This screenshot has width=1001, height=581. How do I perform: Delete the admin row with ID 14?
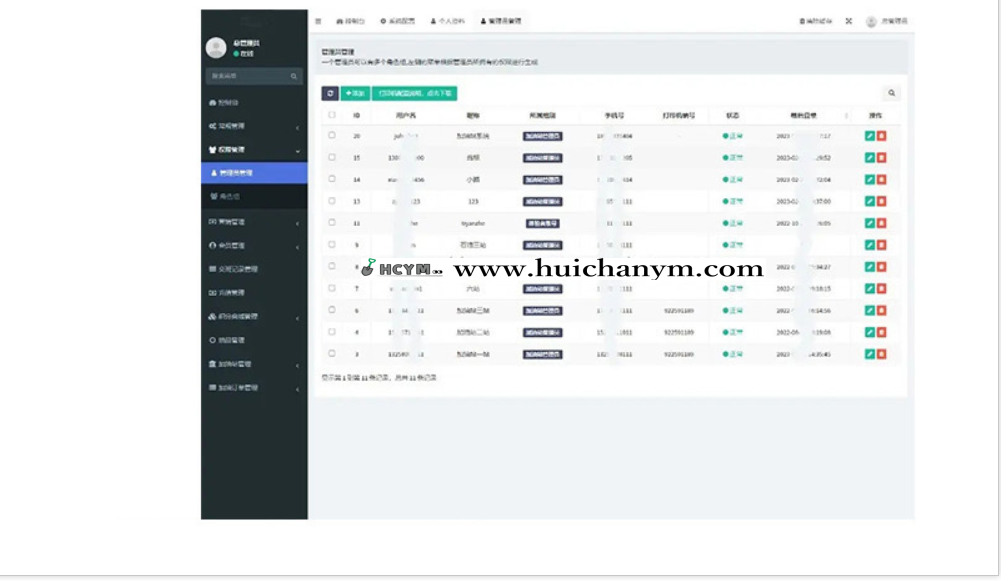(882, 179)
